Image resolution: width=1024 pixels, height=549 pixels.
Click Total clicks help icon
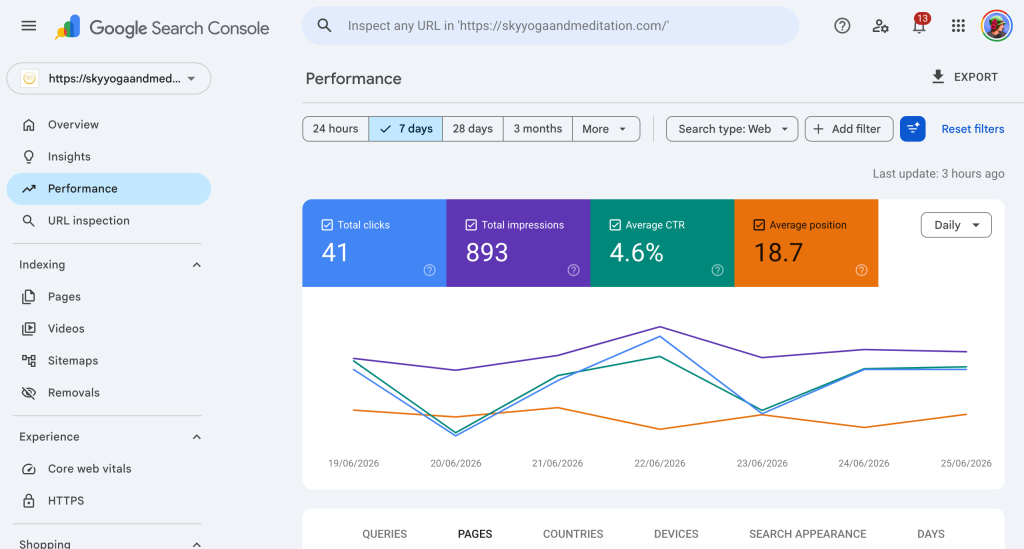pos(429,270)
